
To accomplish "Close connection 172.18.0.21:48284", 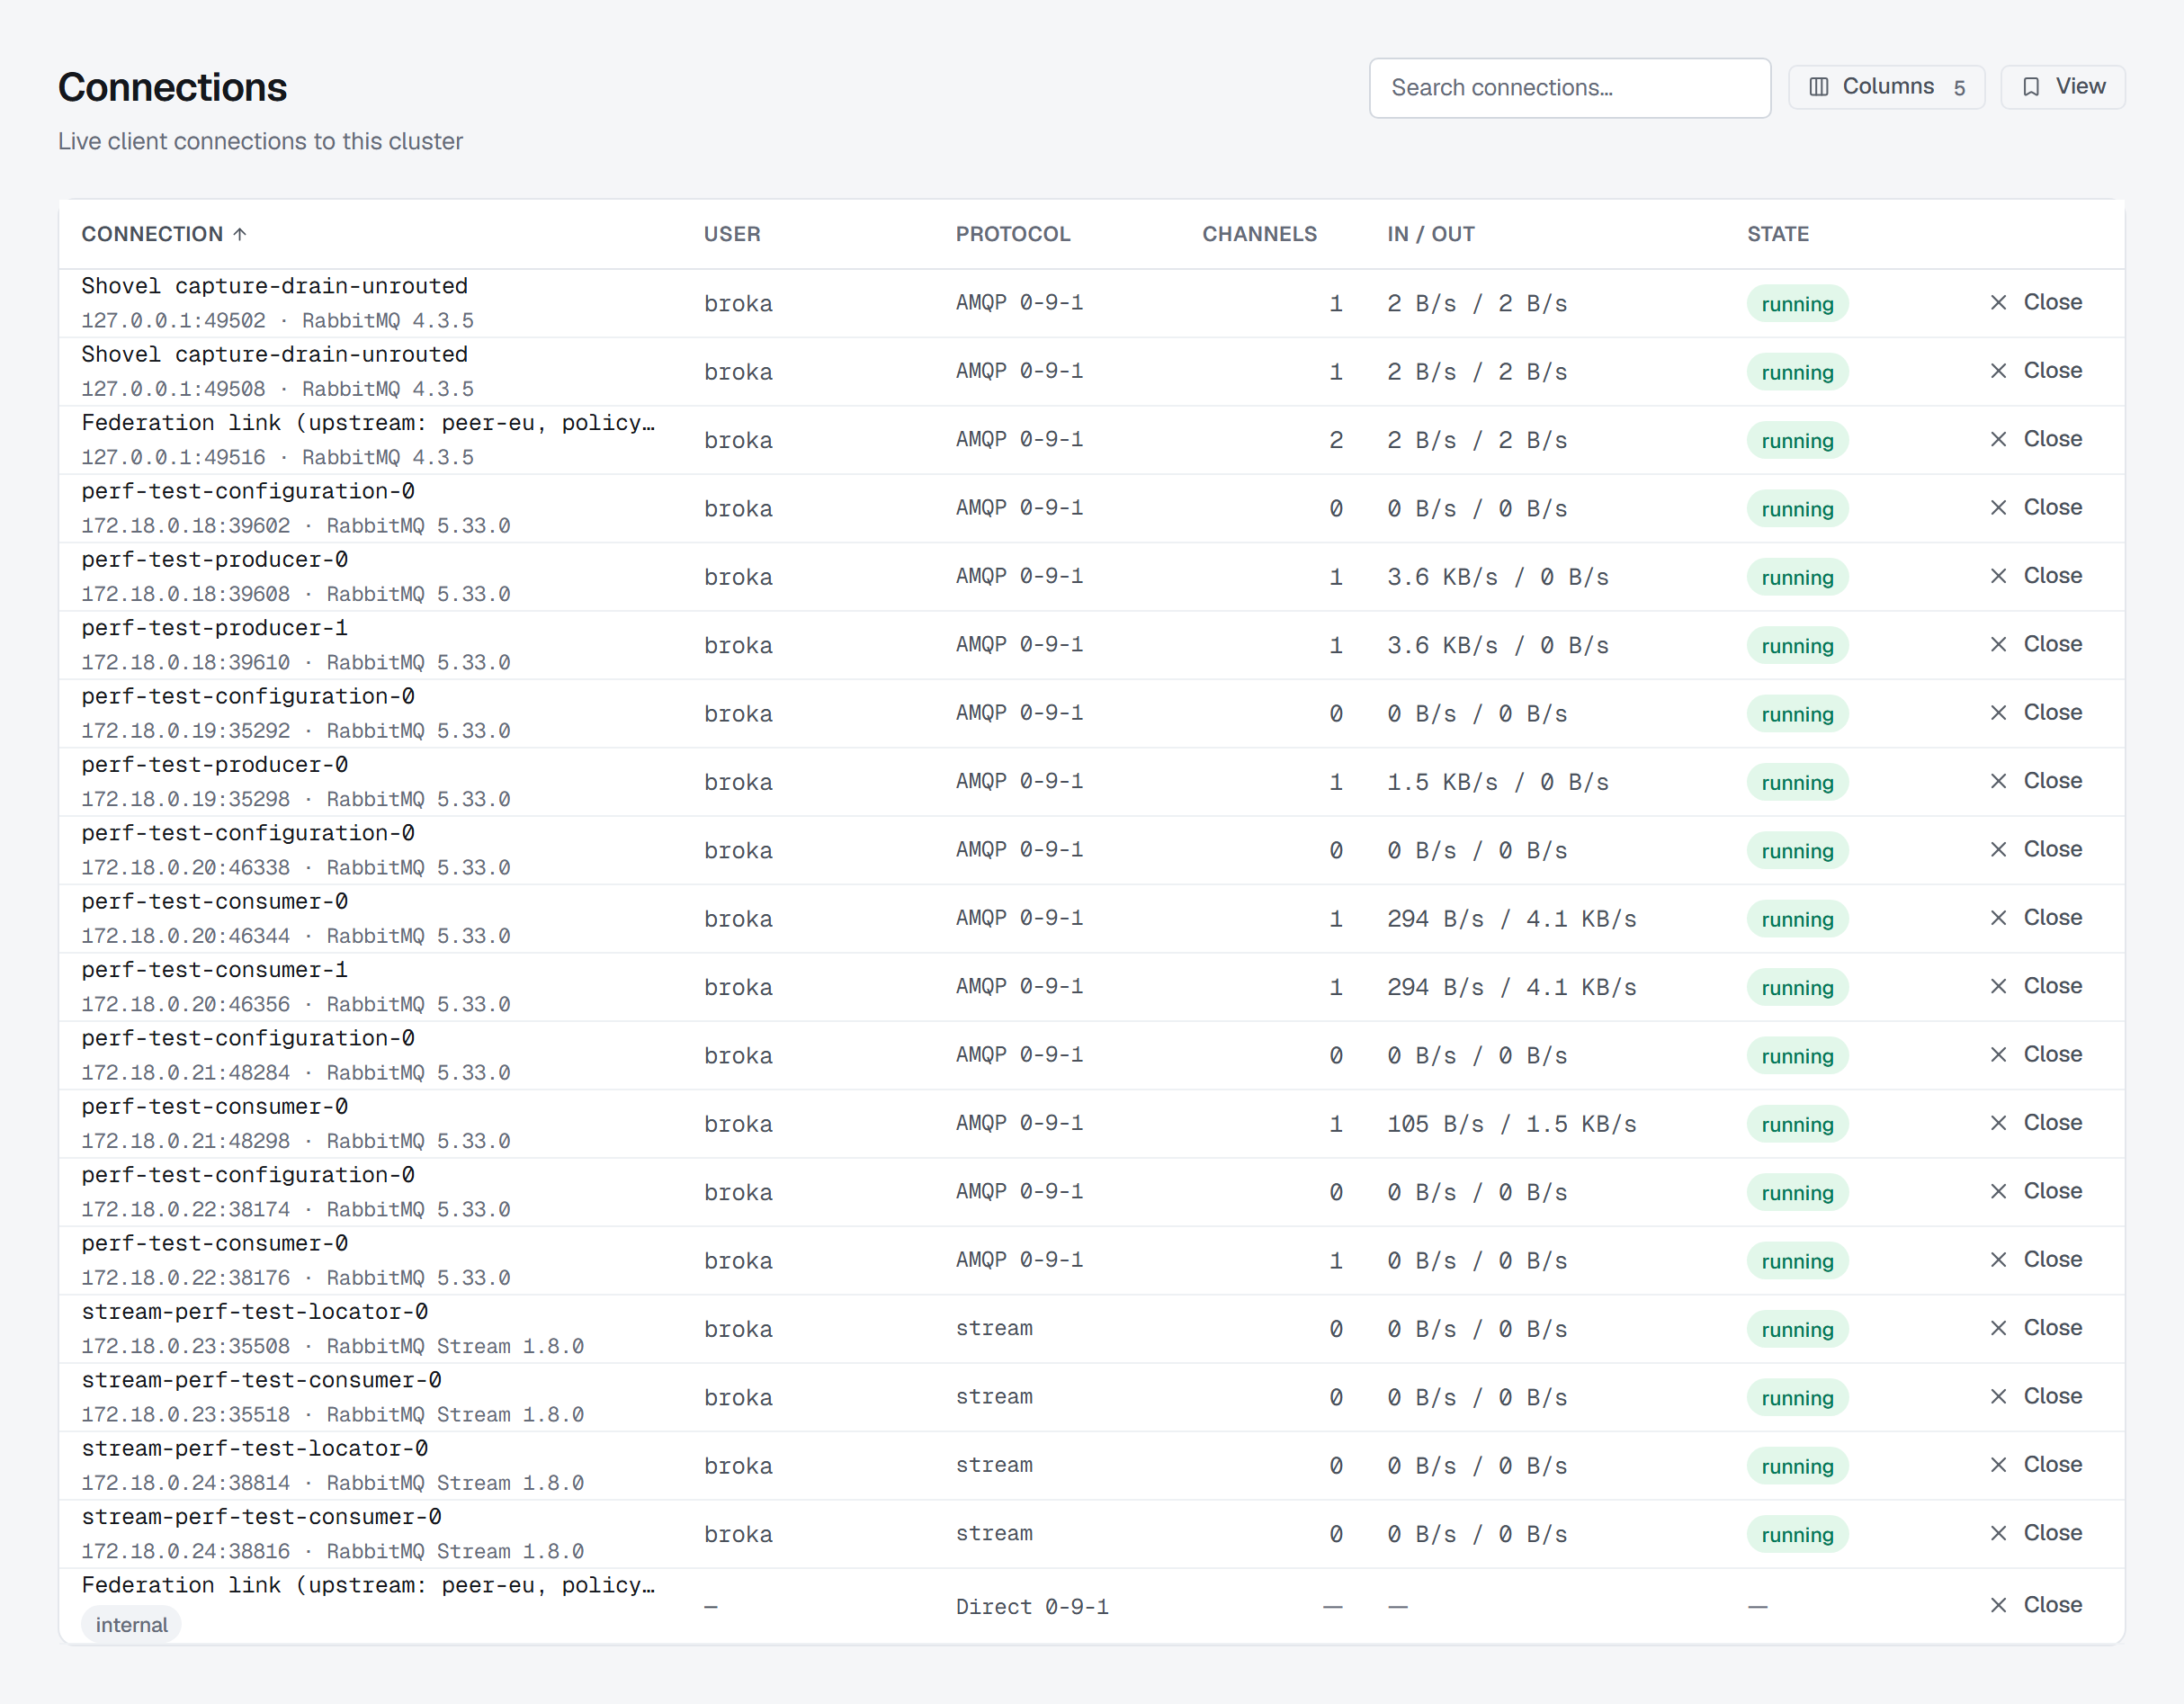I will click(x=2036, y=1055).
